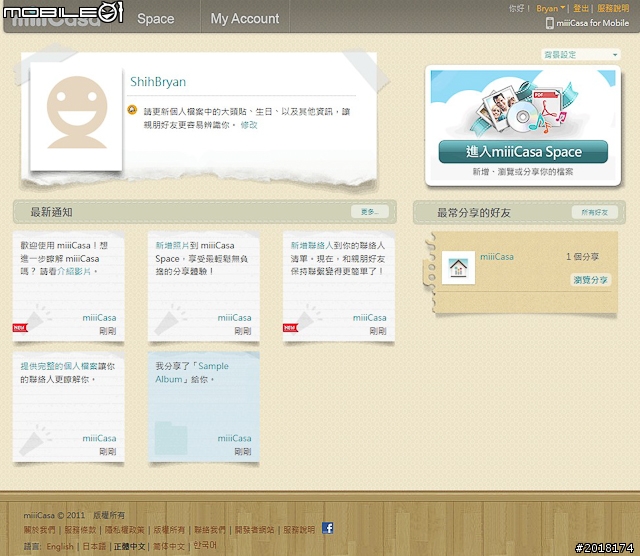Click miiiCasa sender on the 新增照片 note
This screenshot has width=640, height=556.
(x=234, y=318)
